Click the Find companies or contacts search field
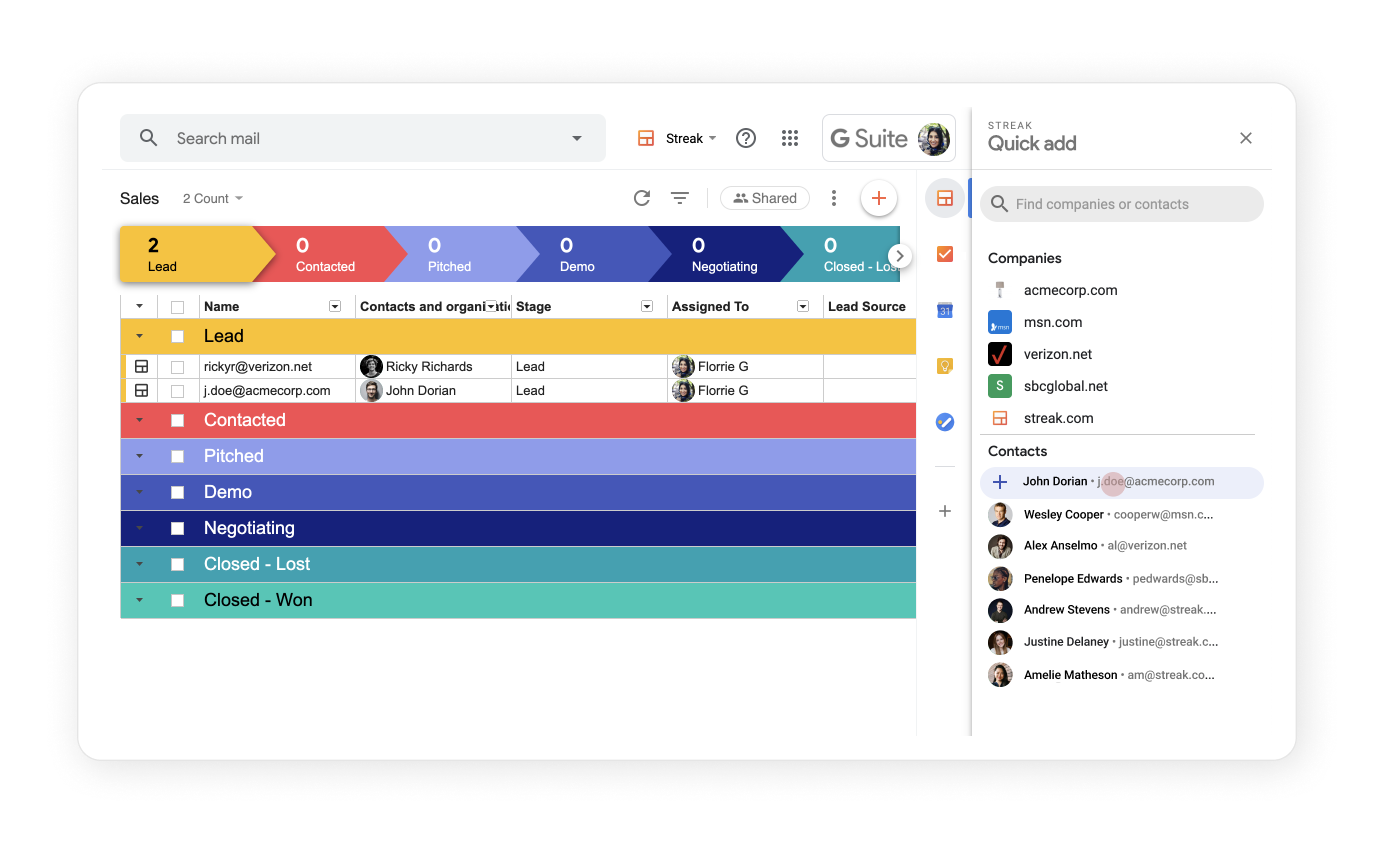The width and height of the screenshot is (1384, 852). (x=1120, y=204)
